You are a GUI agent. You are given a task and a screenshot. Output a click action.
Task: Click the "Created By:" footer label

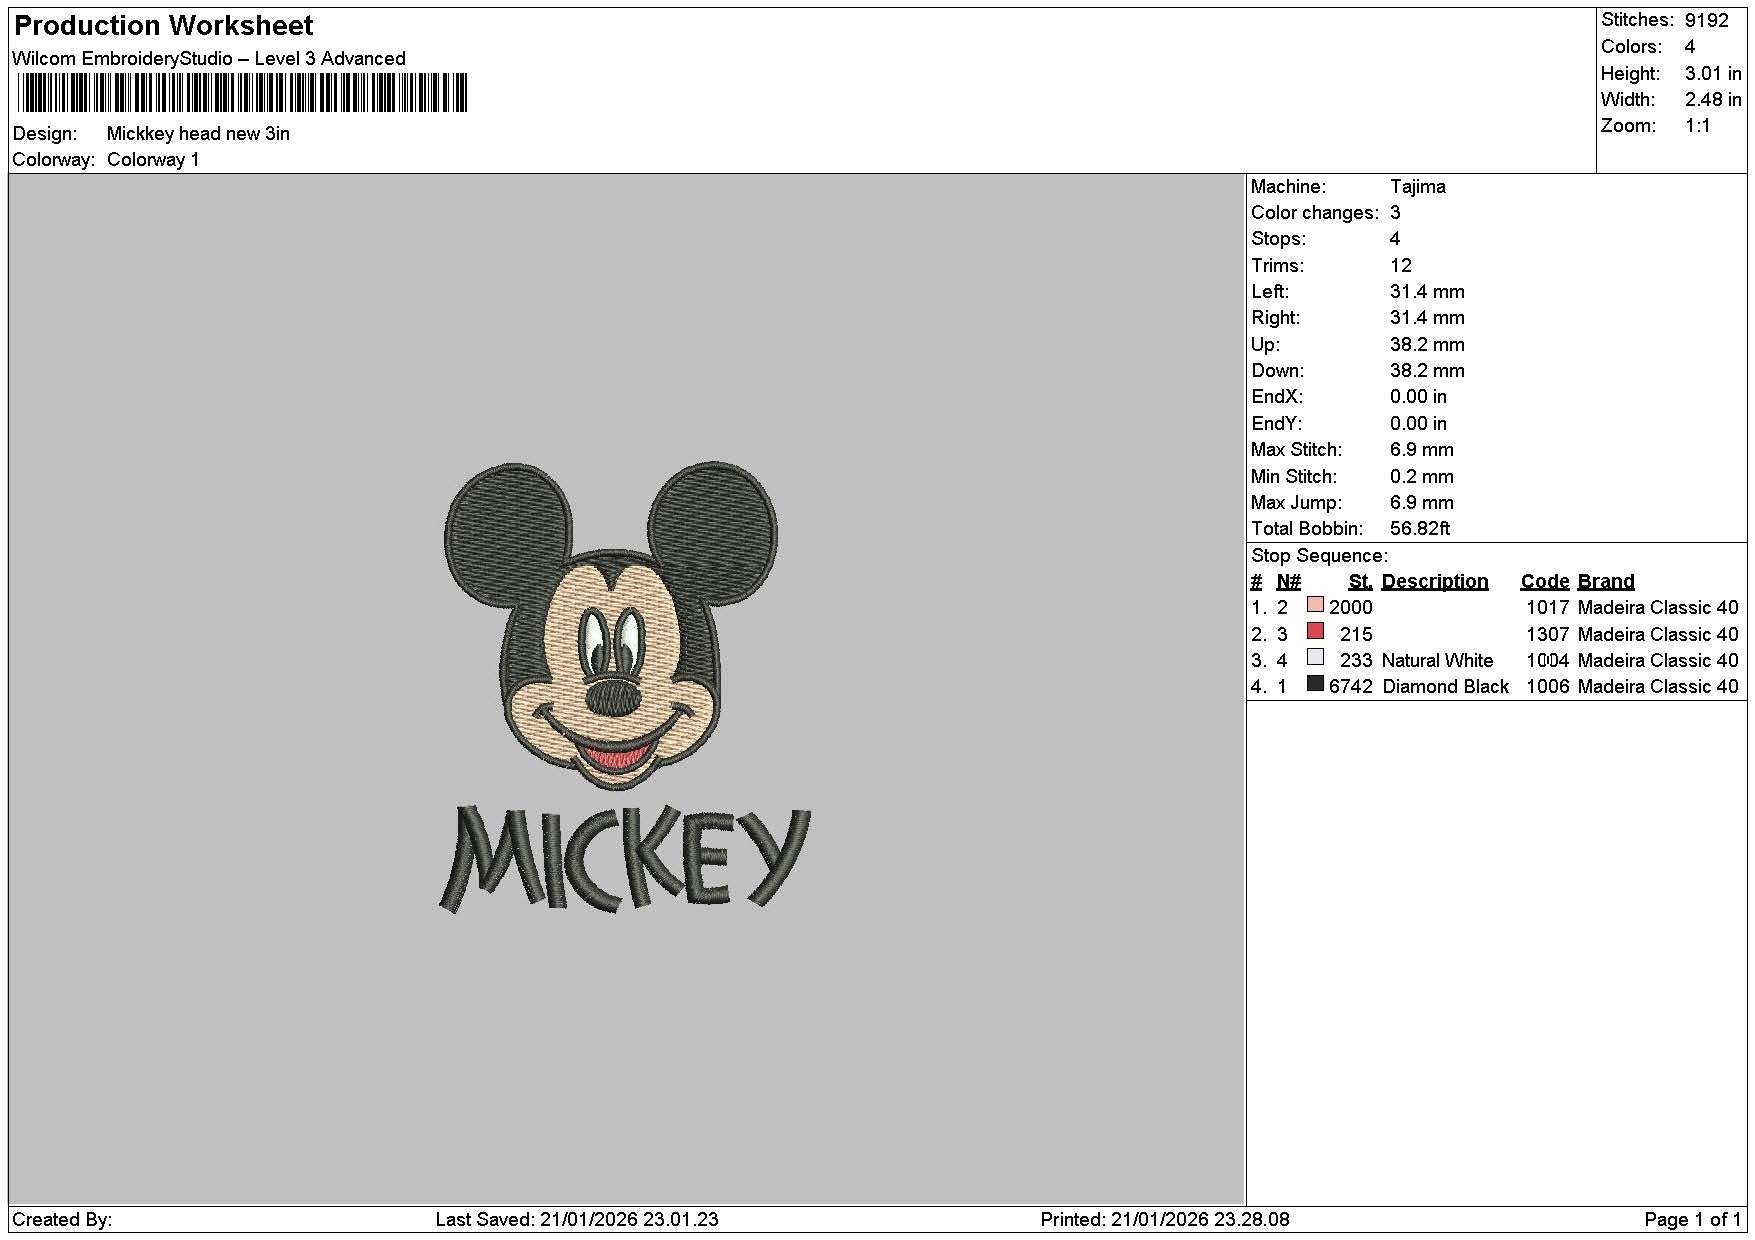pyautogui.click(x=62, y=1219)
